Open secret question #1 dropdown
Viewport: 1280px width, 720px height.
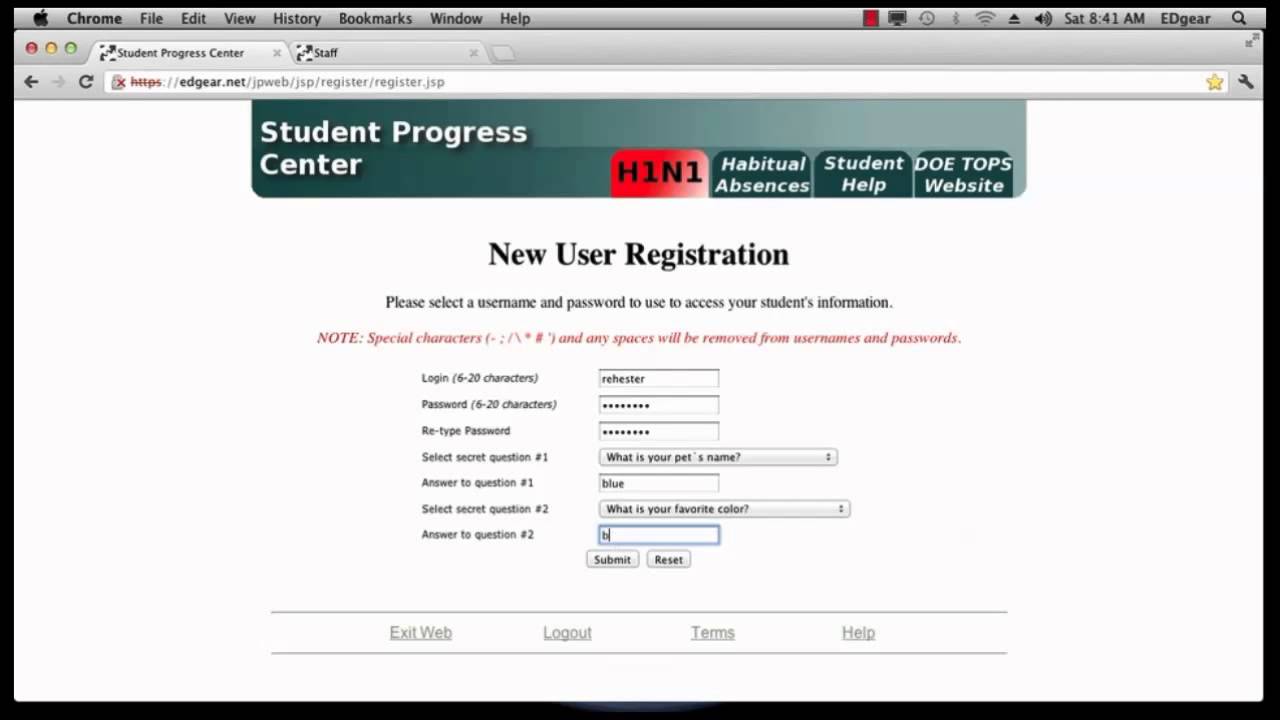(x=718, y=457)
